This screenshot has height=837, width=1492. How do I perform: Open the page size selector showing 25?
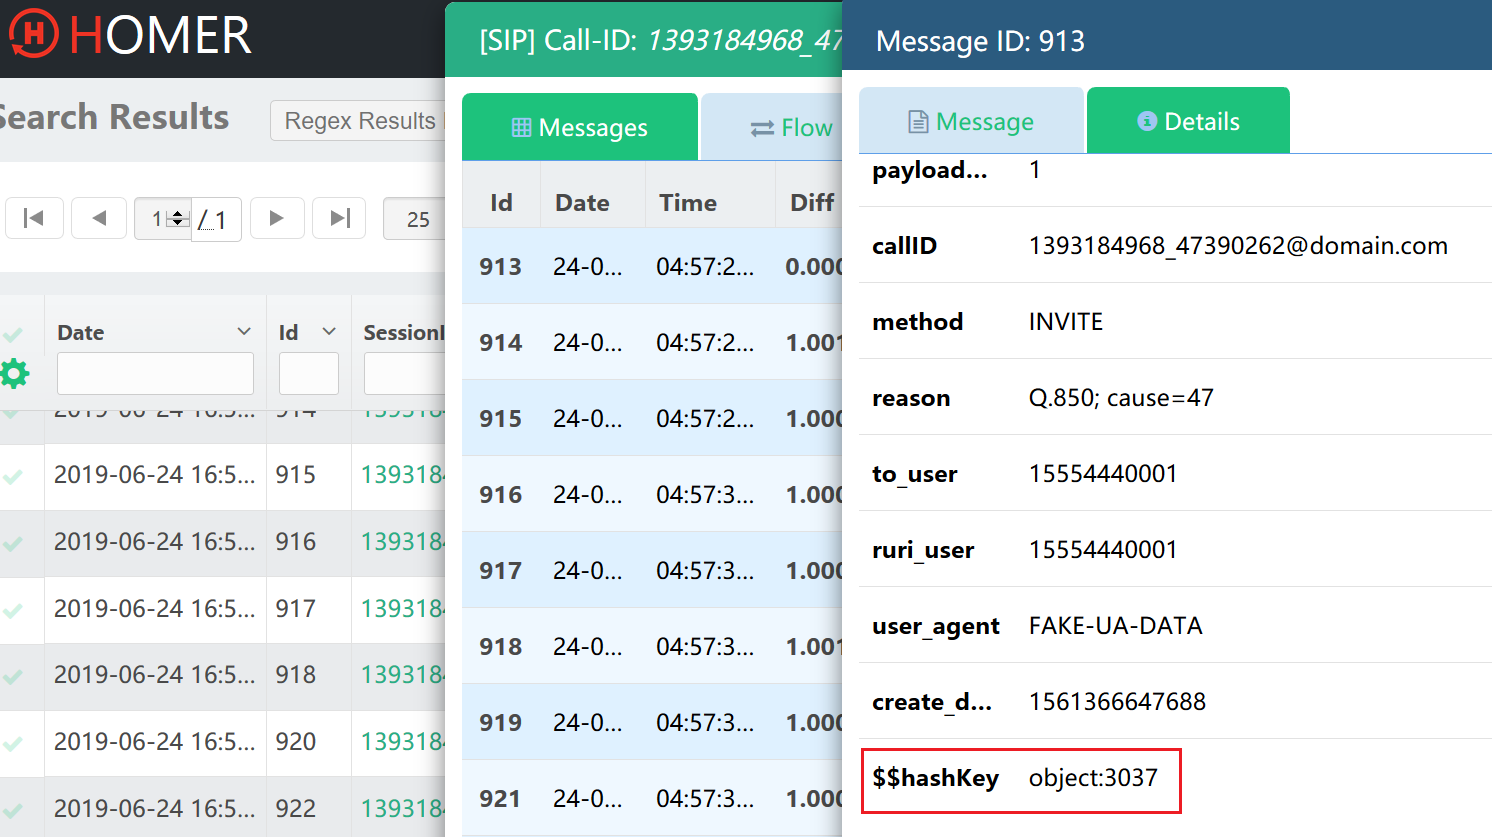[x=417, y=218]
